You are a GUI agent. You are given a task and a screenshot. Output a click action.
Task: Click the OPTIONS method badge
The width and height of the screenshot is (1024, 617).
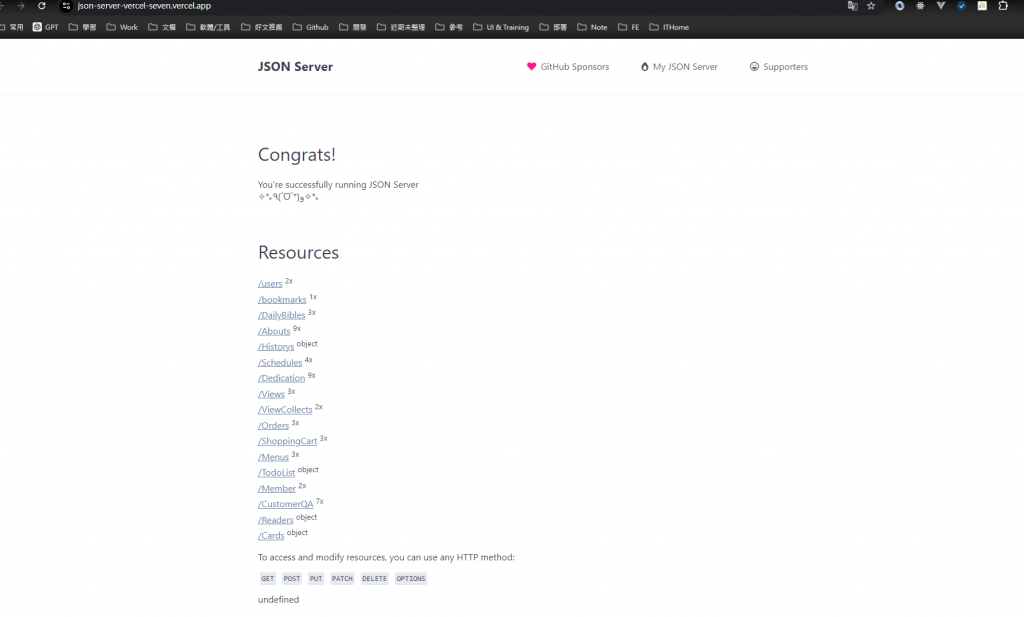(x=411, y=578)
